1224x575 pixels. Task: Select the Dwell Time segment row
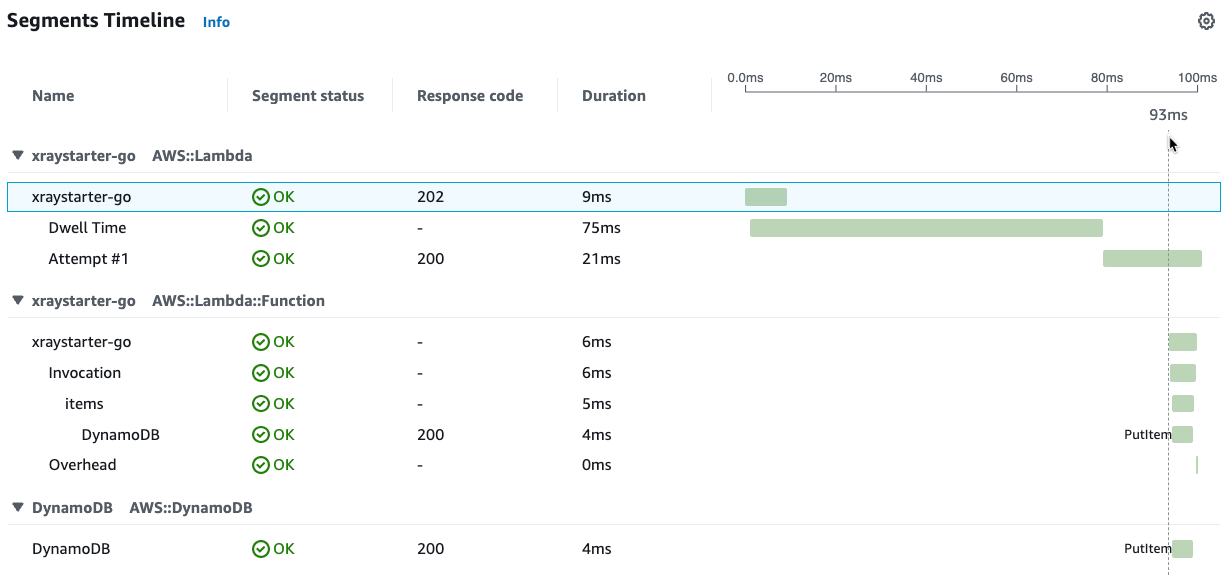(613, 228)
